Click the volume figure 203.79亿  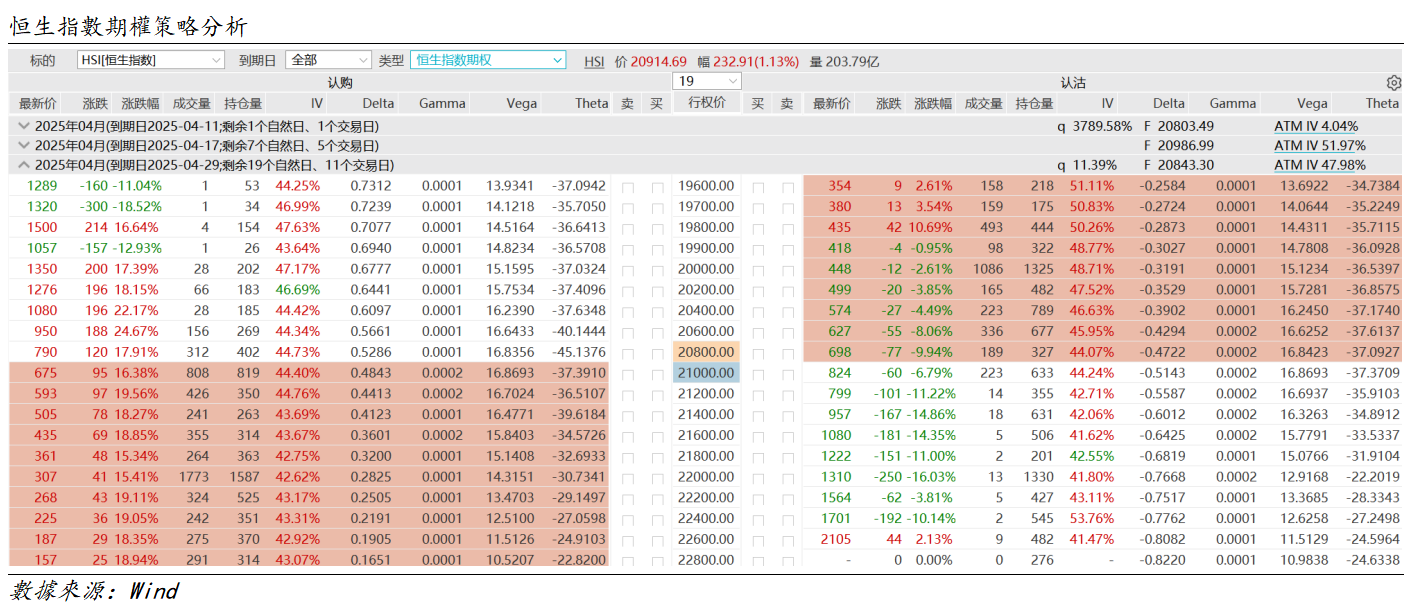click(x=852, y=61)
